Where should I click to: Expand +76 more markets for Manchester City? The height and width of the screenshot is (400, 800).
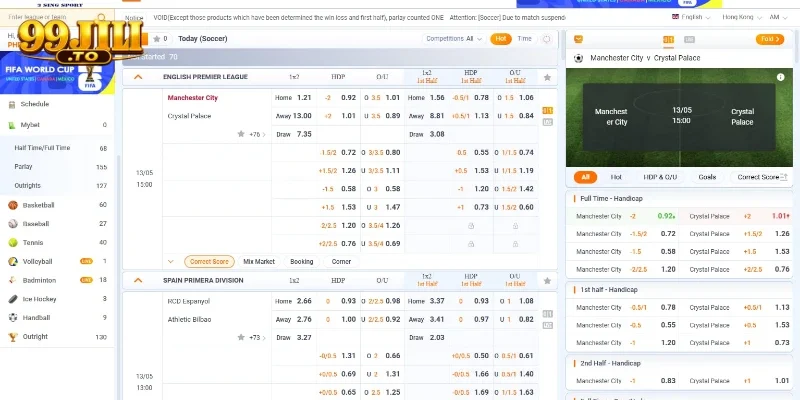[258, 135]
